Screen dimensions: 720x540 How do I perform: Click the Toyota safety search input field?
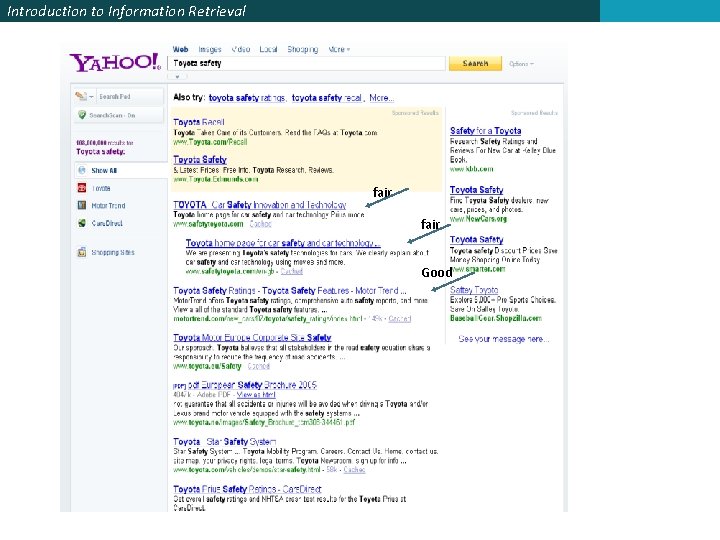pyautogui.click(x=306, y=63)
